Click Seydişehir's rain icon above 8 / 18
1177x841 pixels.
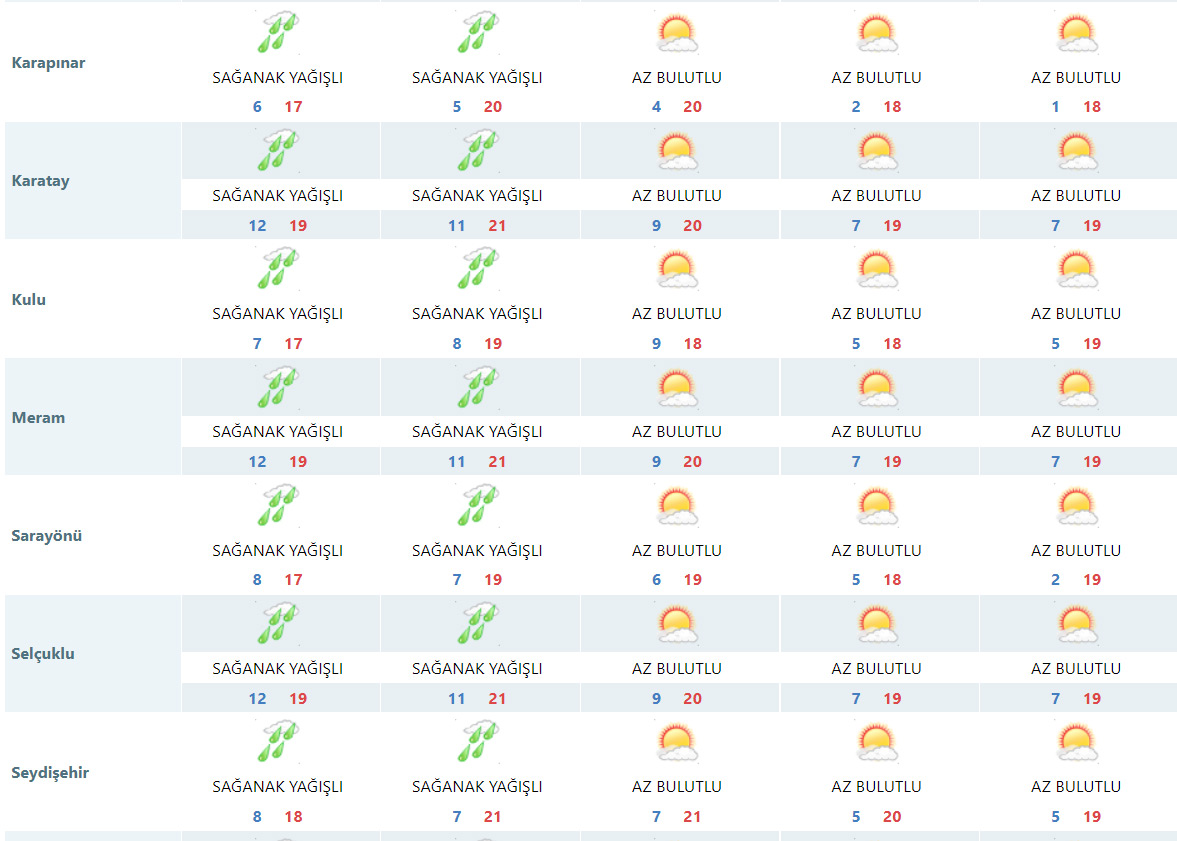click(x=277, y=742)
